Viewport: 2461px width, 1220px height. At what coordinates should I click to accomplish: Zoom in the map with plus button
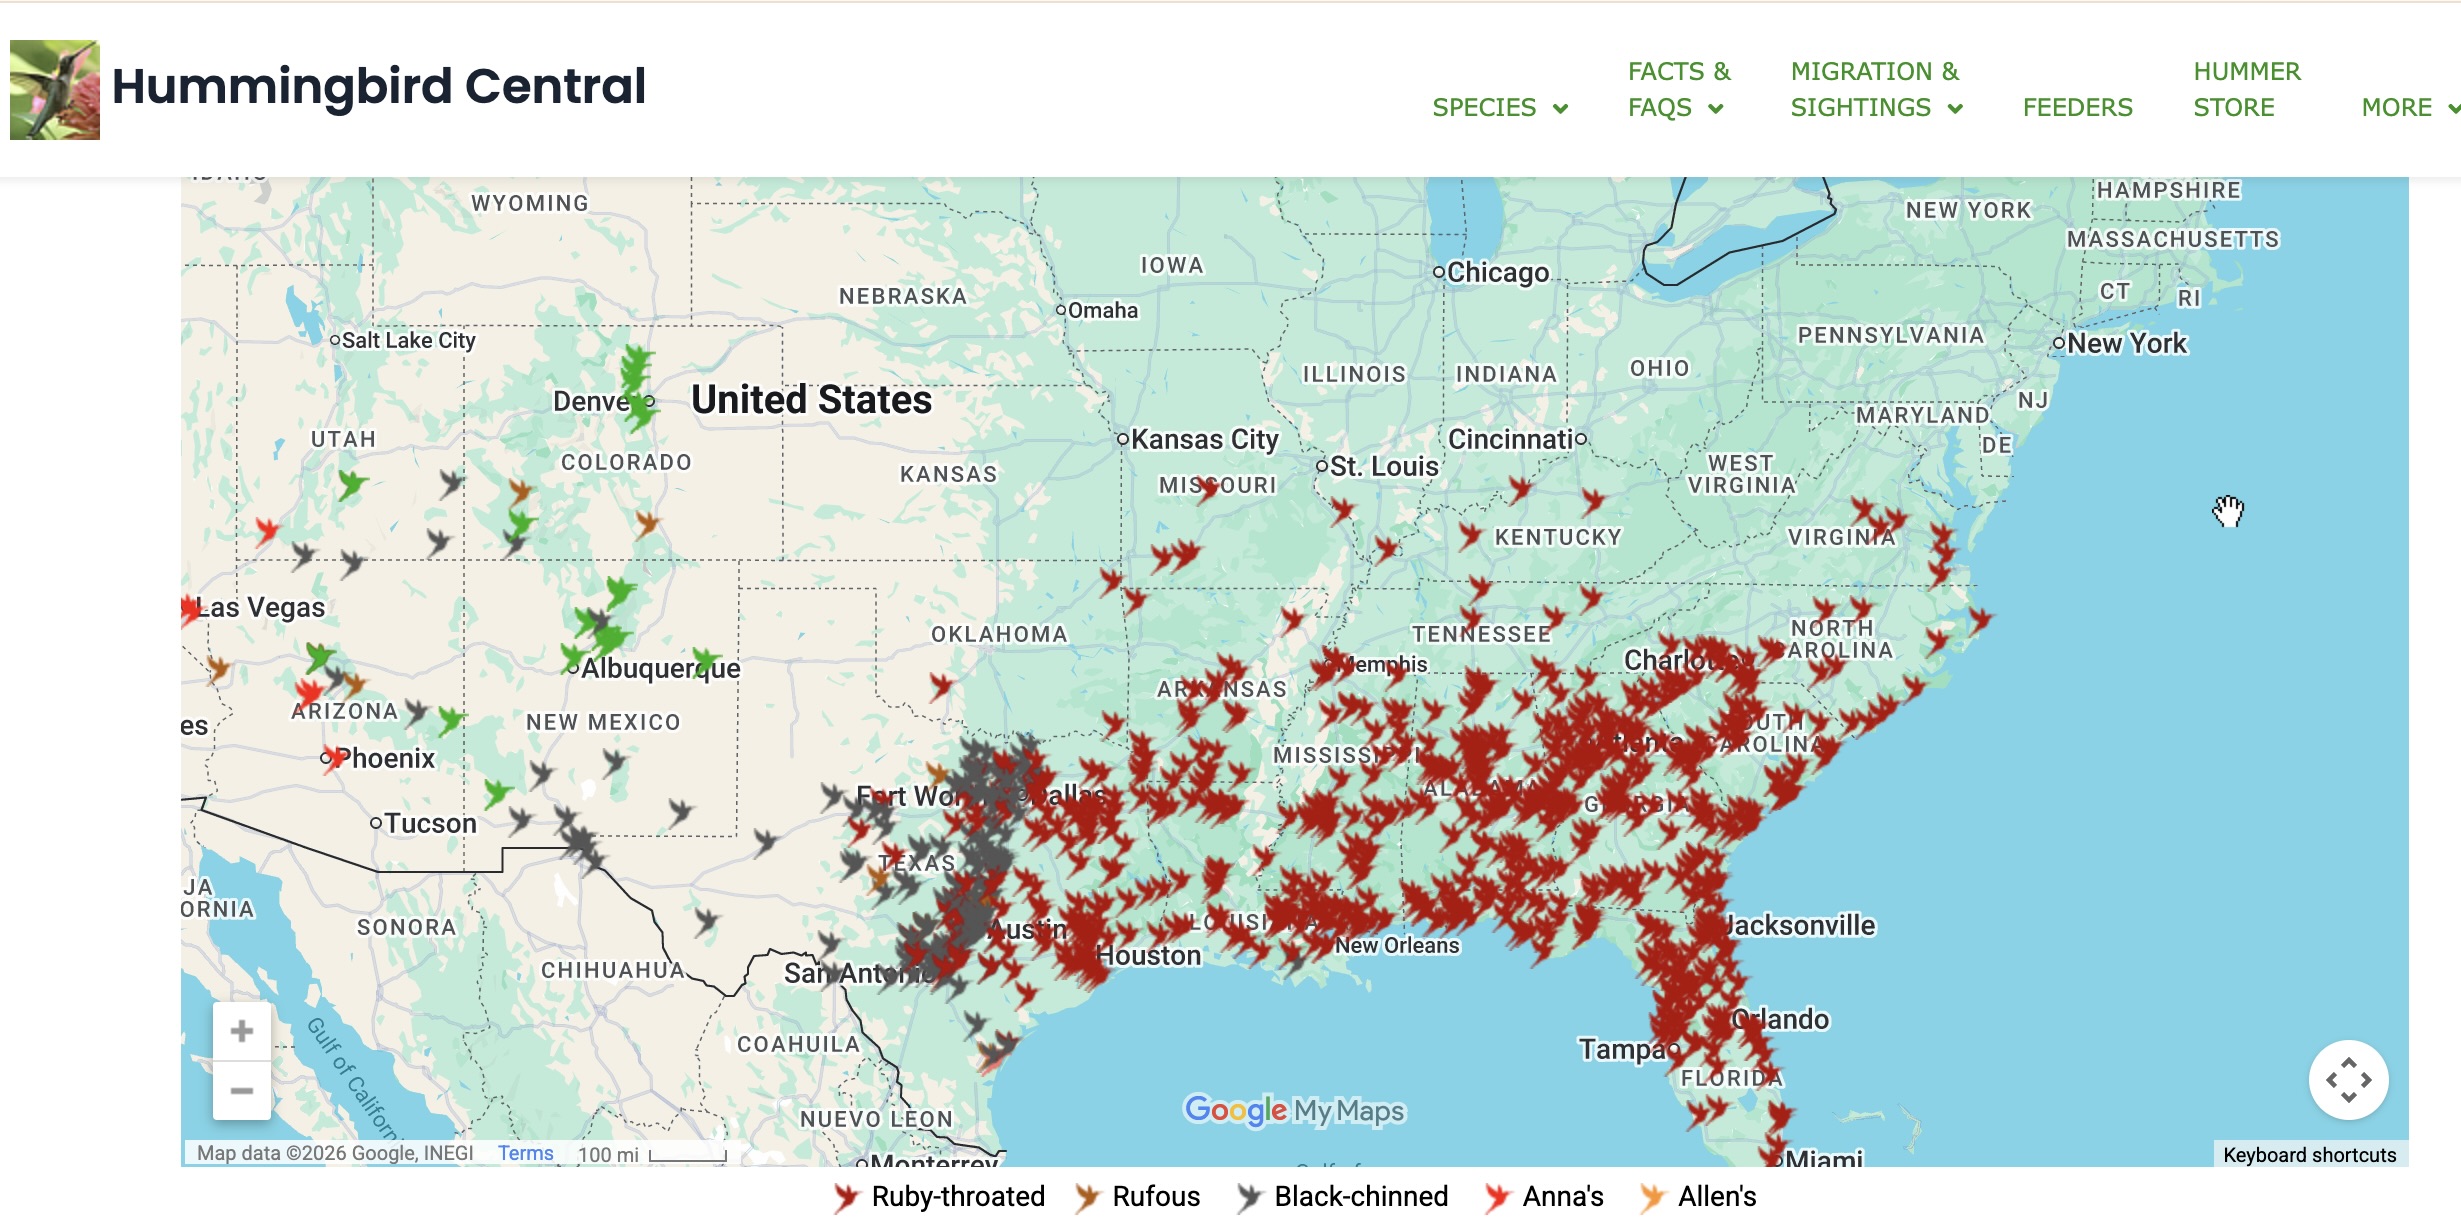[241, 1031]
